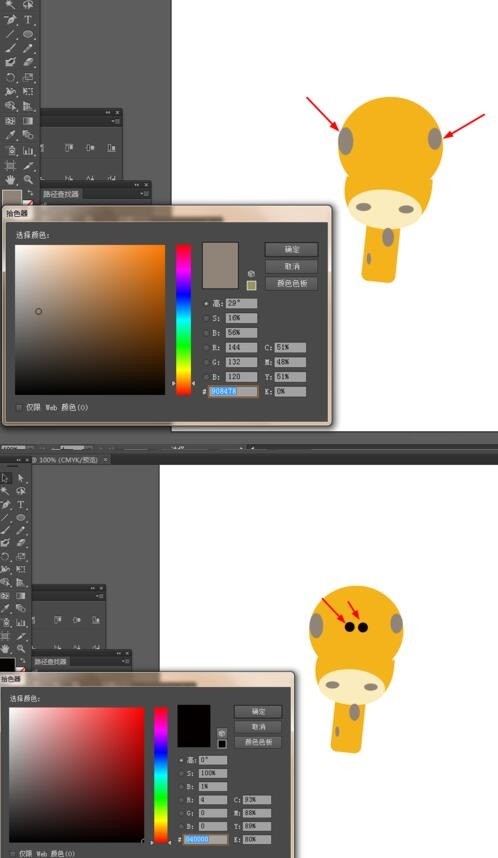Open the 路径查找器 tab beside the gray fill swatch
Viewport: 498px width, 858px height.
[x=61, y=194]
